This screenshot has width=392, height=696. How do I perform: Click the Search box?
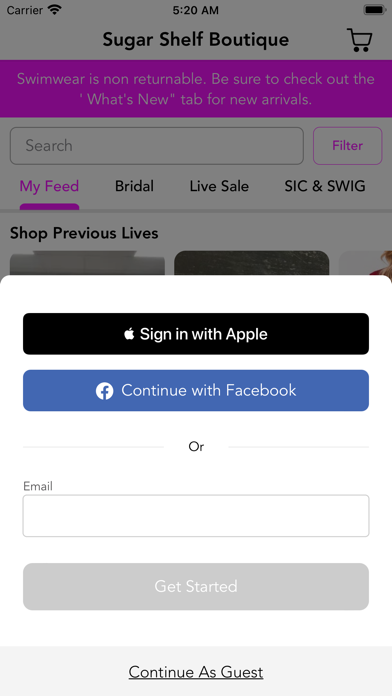coord(157,146)
